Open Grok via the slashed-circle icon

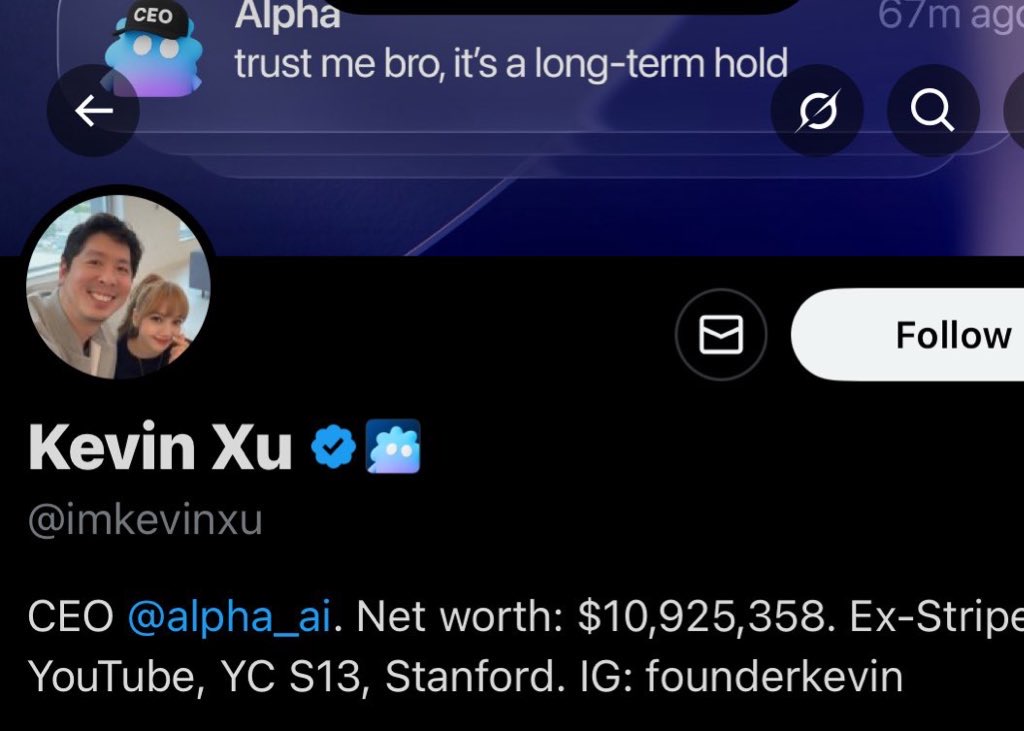817,110
